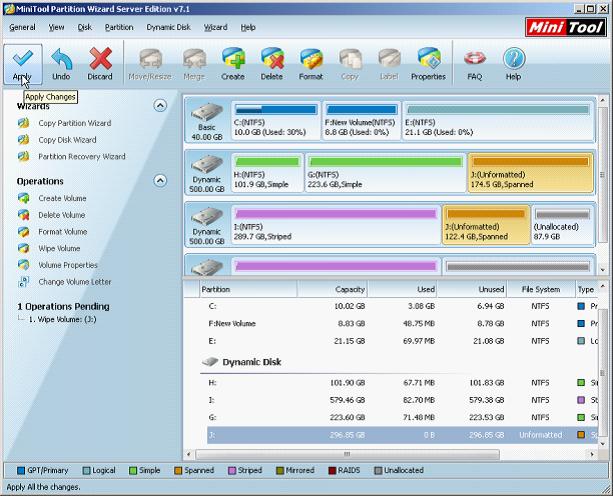
Task: Click the Undo arrow icon
Action: (x=61, y=59)
